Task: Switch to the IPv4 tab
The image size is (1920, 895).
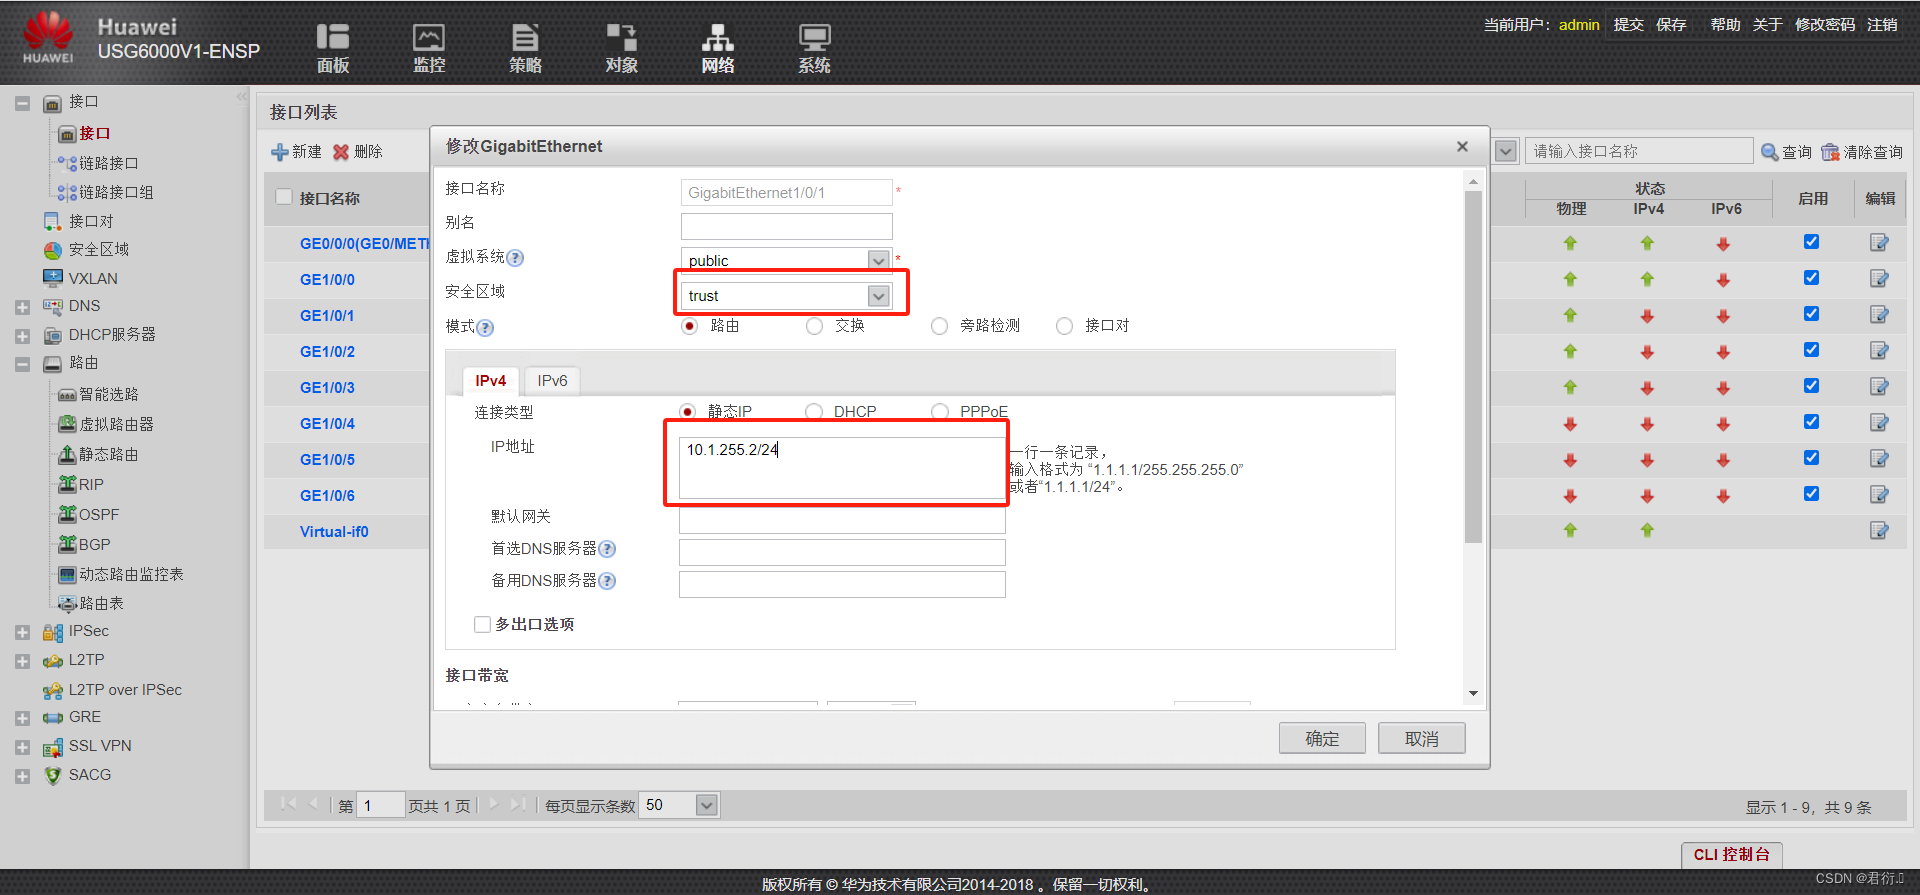Action: pos(491,381)
